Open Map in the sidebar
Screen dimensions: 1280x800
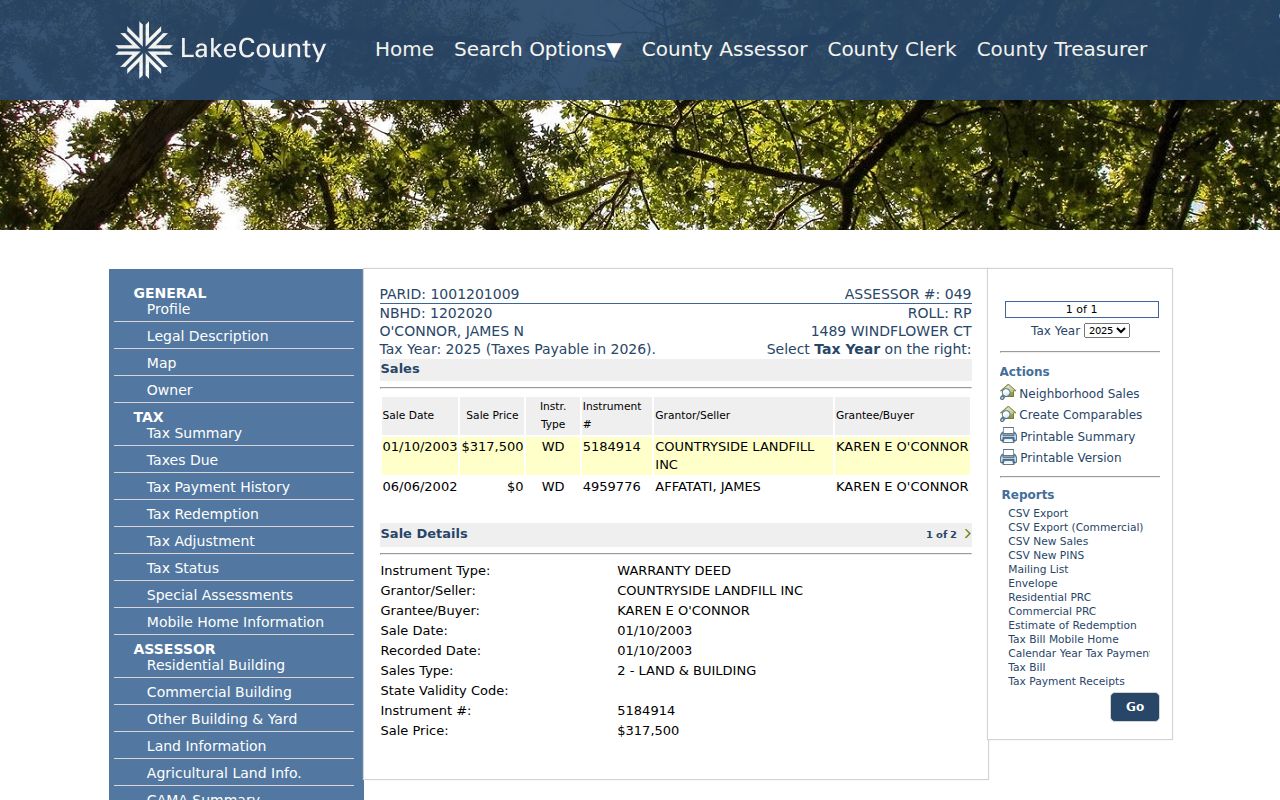(161, 363)
